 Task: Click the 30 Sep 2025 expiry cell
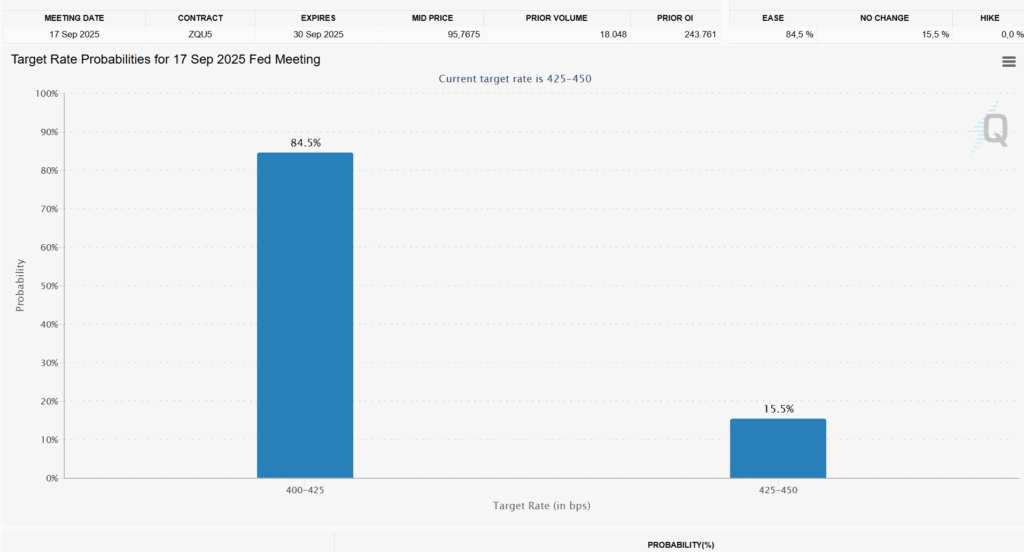[318, 35]
